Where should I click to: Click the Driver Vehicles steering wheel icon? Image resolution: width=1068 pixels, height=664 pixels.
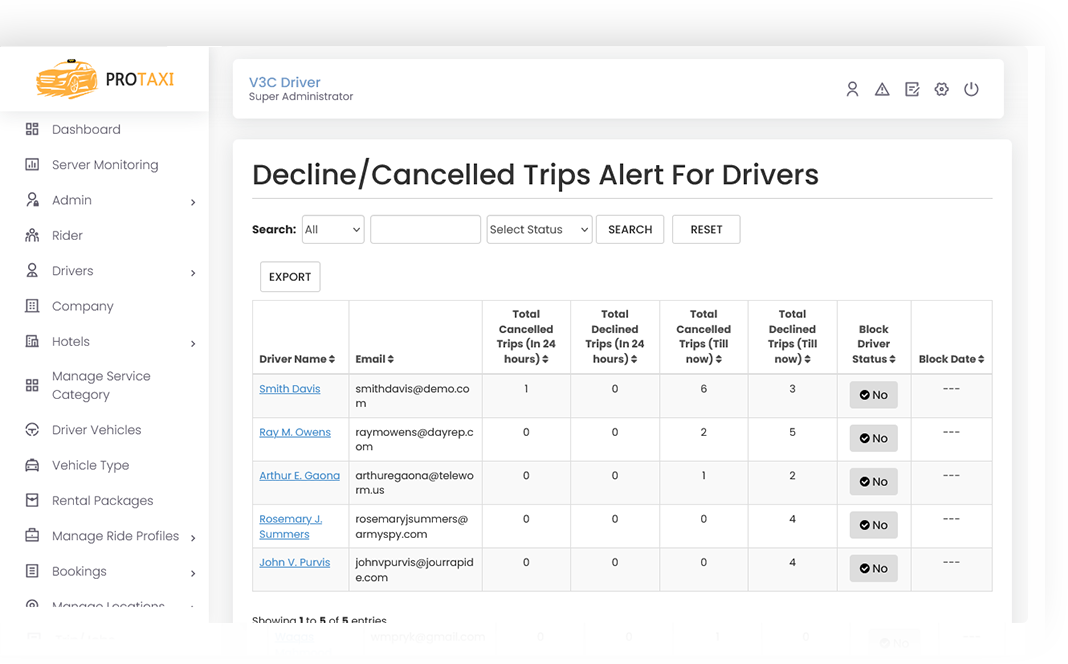[x=32, y=430]
